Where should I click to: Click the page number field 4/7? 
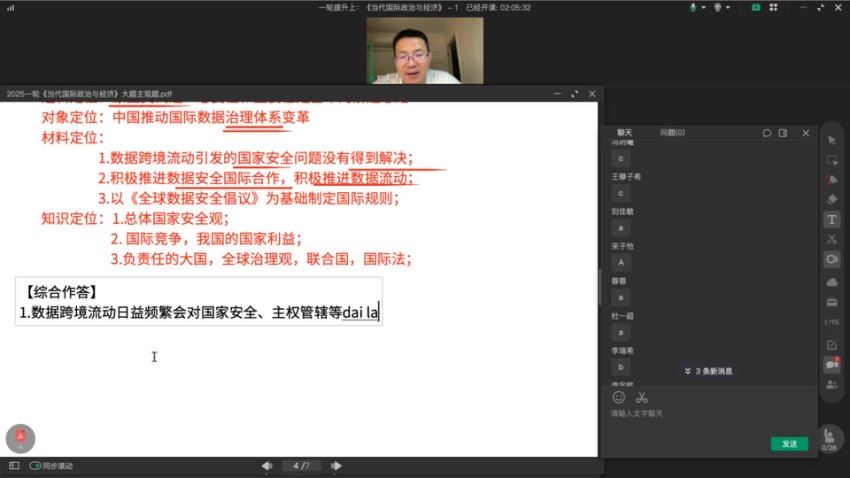pyautogui.click(x=301, y=466)
